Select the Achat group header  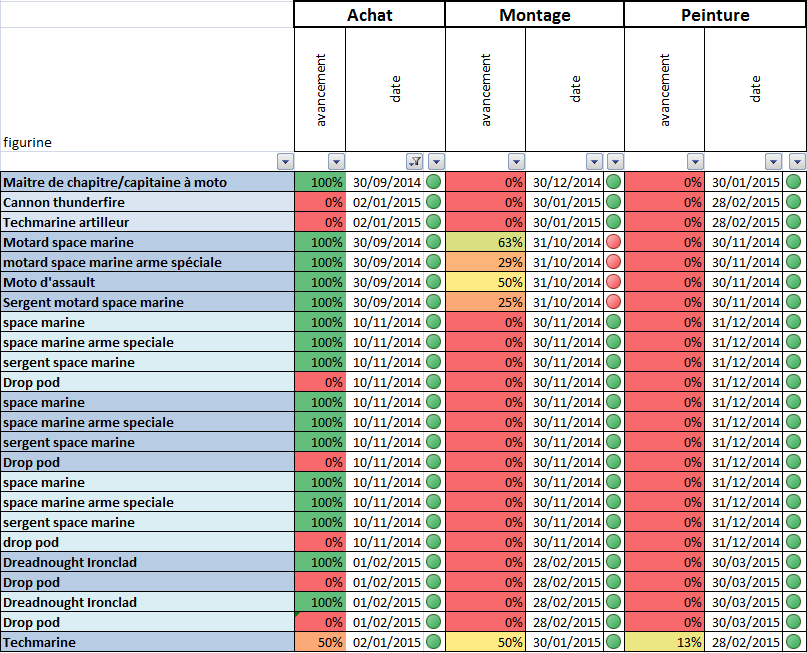point(370,14)
